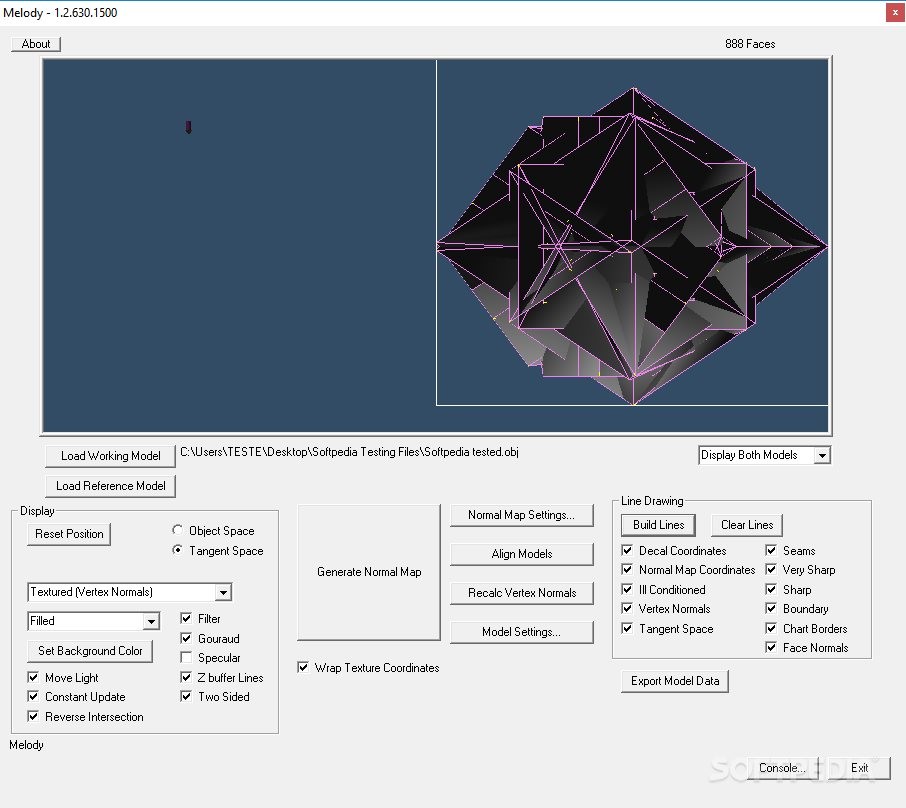This screenshot has width=906, height=808.
Task: Open the Display Both Models dropdown
Action: coord(822,455)
